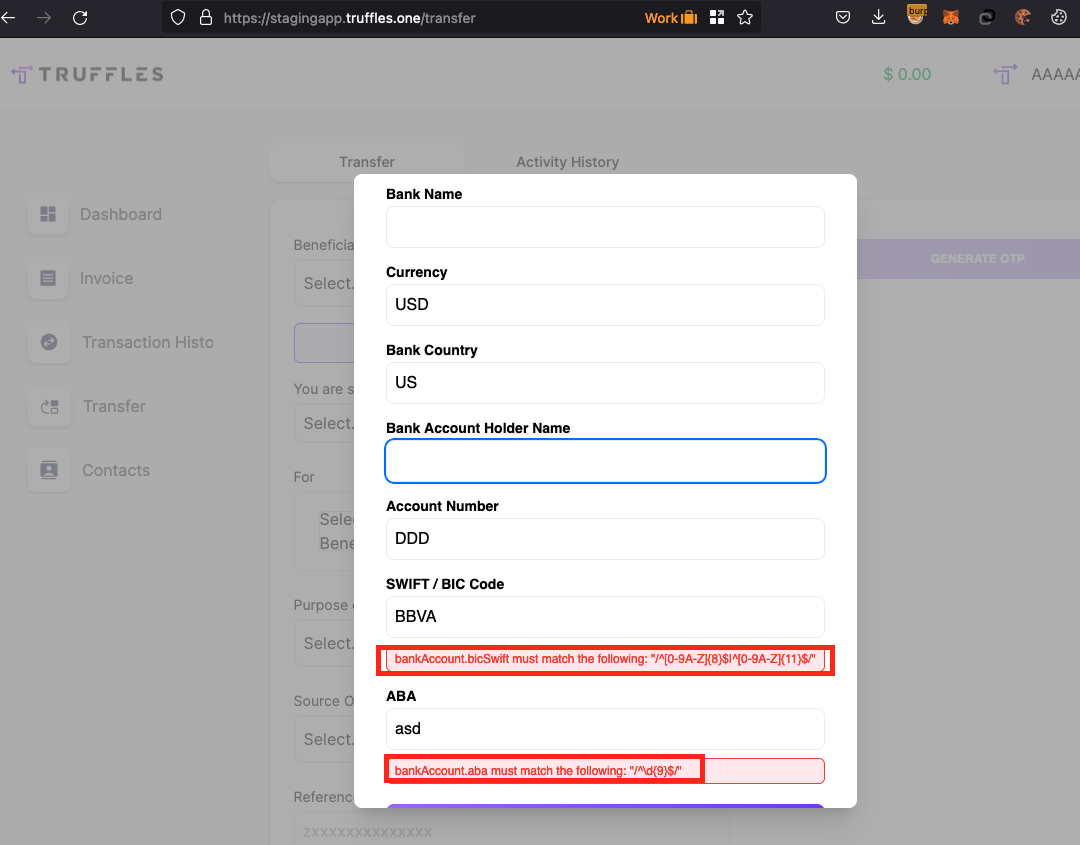This screenshot has width=1080, height=845.
Task: Bookmark this page with the star icon
Action: (745, 18)
